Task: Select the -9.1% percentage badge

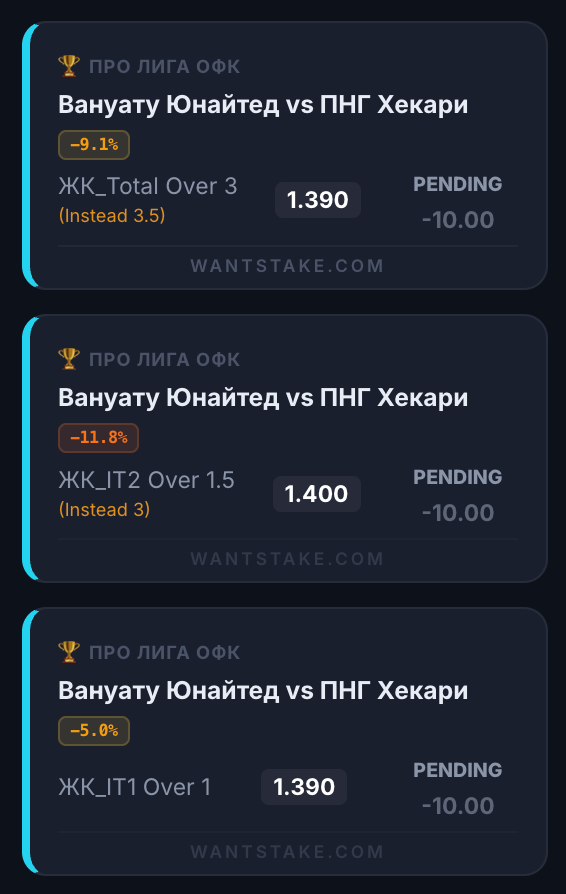Action: point(94,145)
